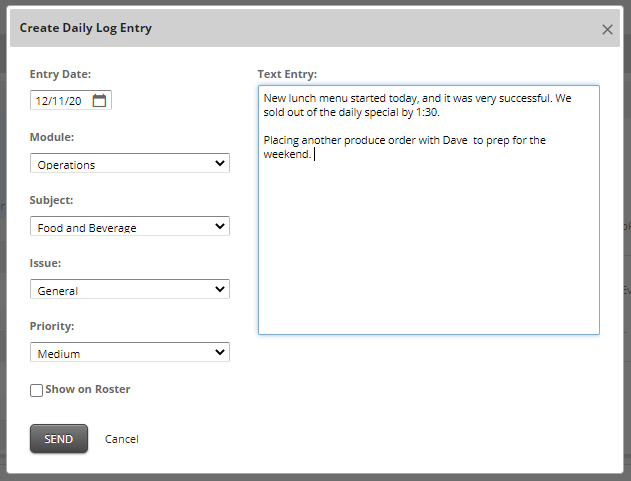Screen dimensions: 631x481
Task: Click the "Show on Roster" label text
Action: point(87,389)
